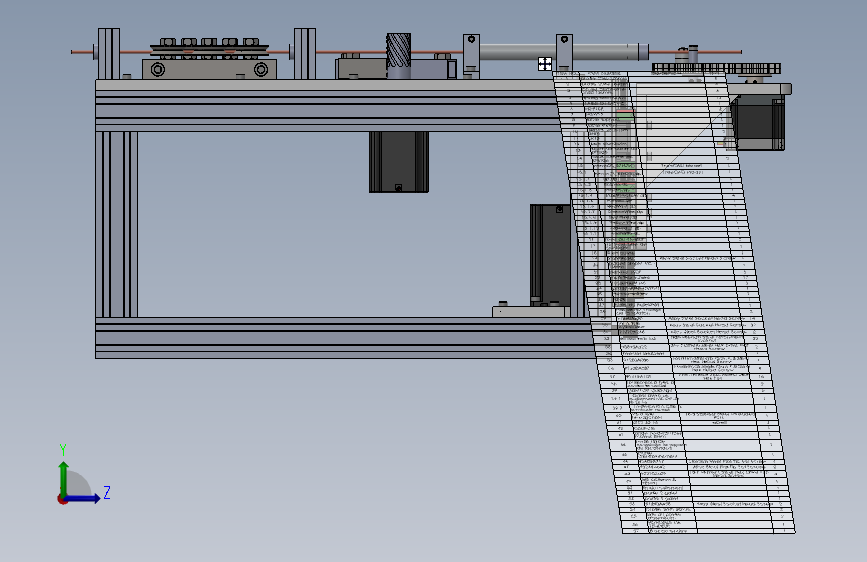Select the stepper motor under the right gear
Screen dimensions: 867x562
tap(758, 123)
